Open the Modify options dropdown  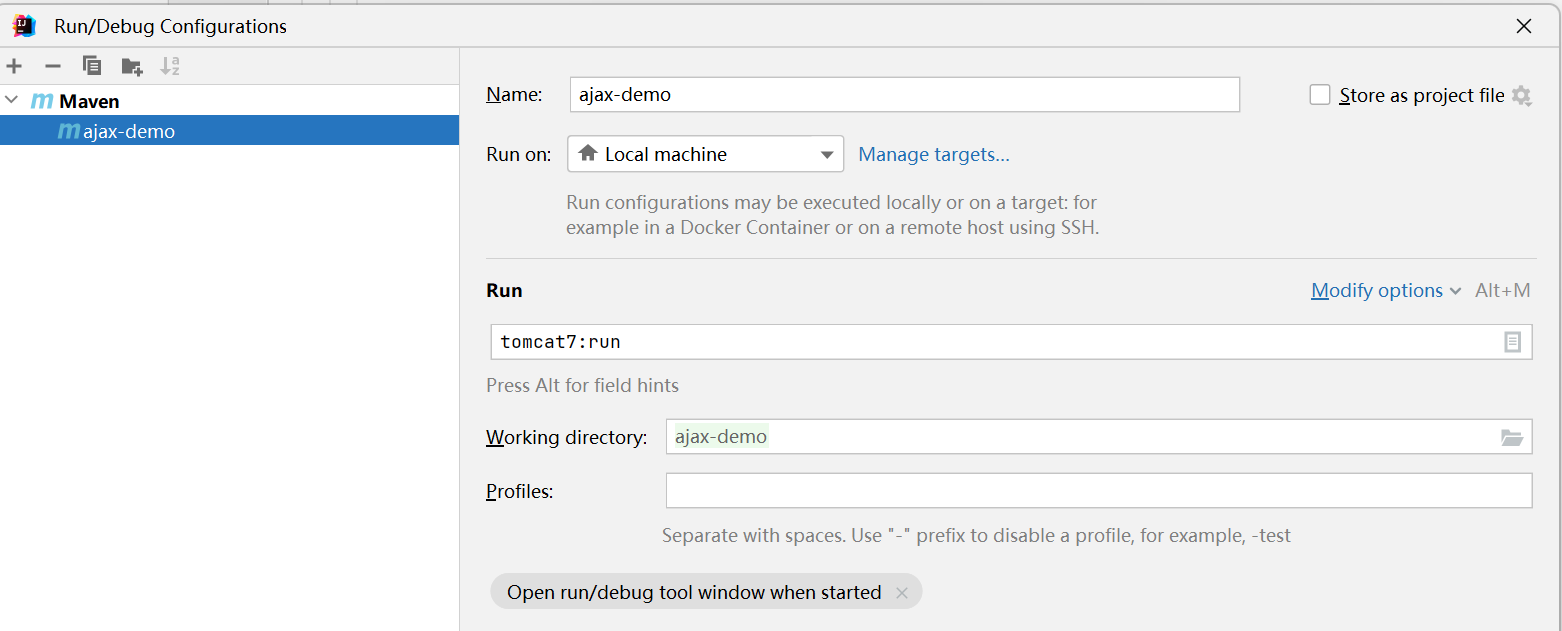(x=1384, y=290)
